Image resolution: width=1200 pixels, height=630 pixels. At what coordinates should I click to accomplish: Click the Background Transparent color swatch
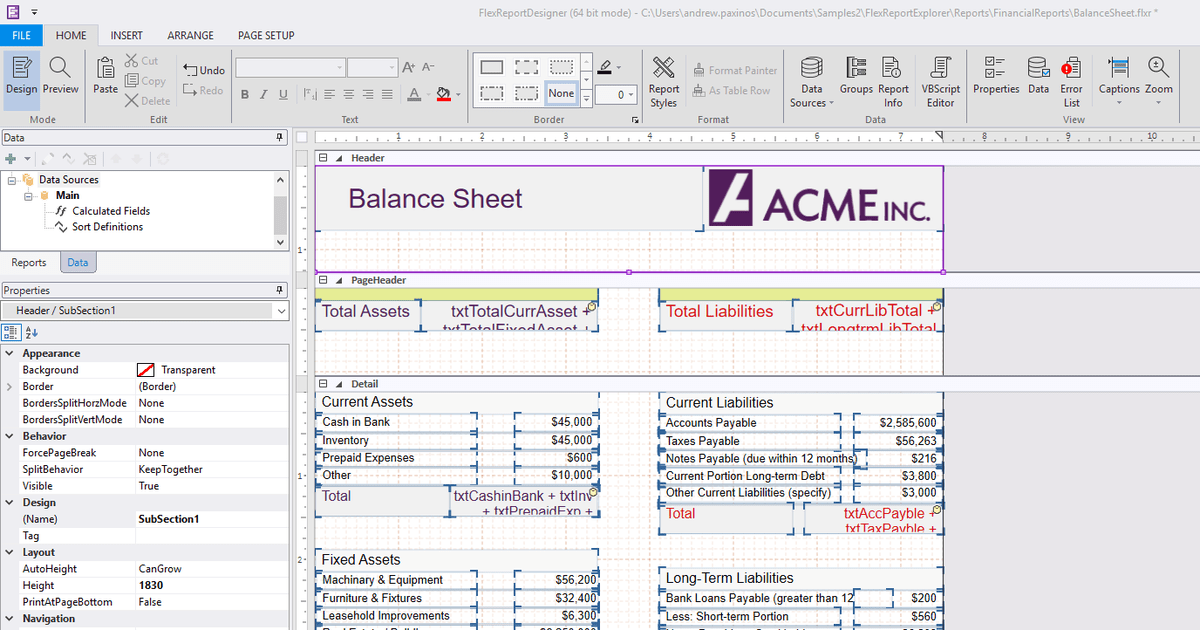point(146,370)
